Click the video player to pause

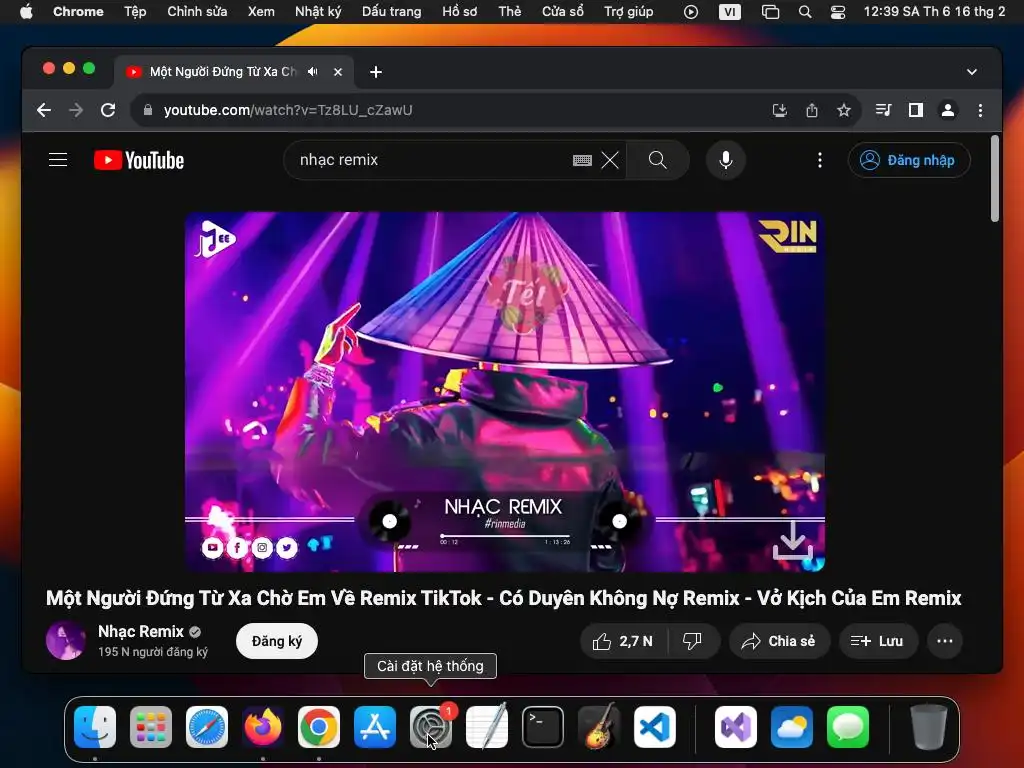(x=504, y=392)
